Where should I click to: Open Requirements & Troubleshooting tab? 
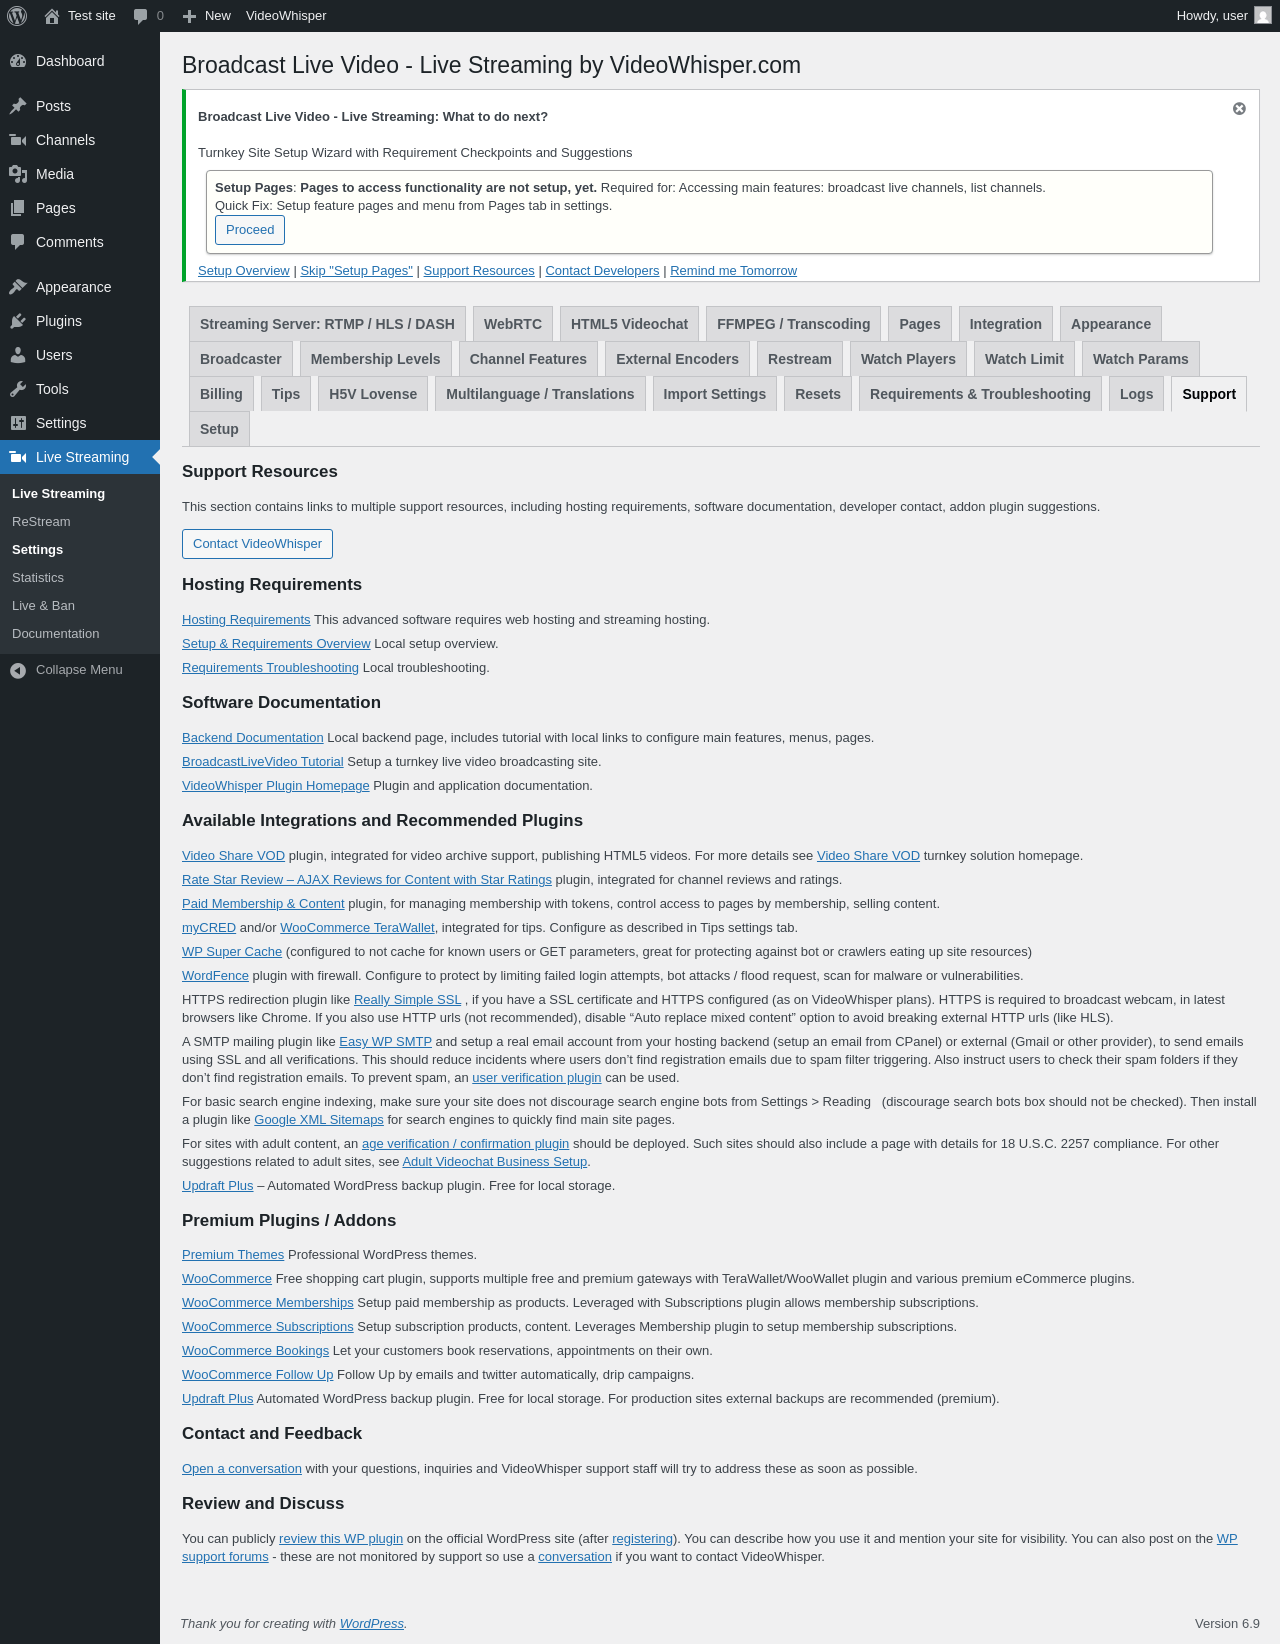980,394
